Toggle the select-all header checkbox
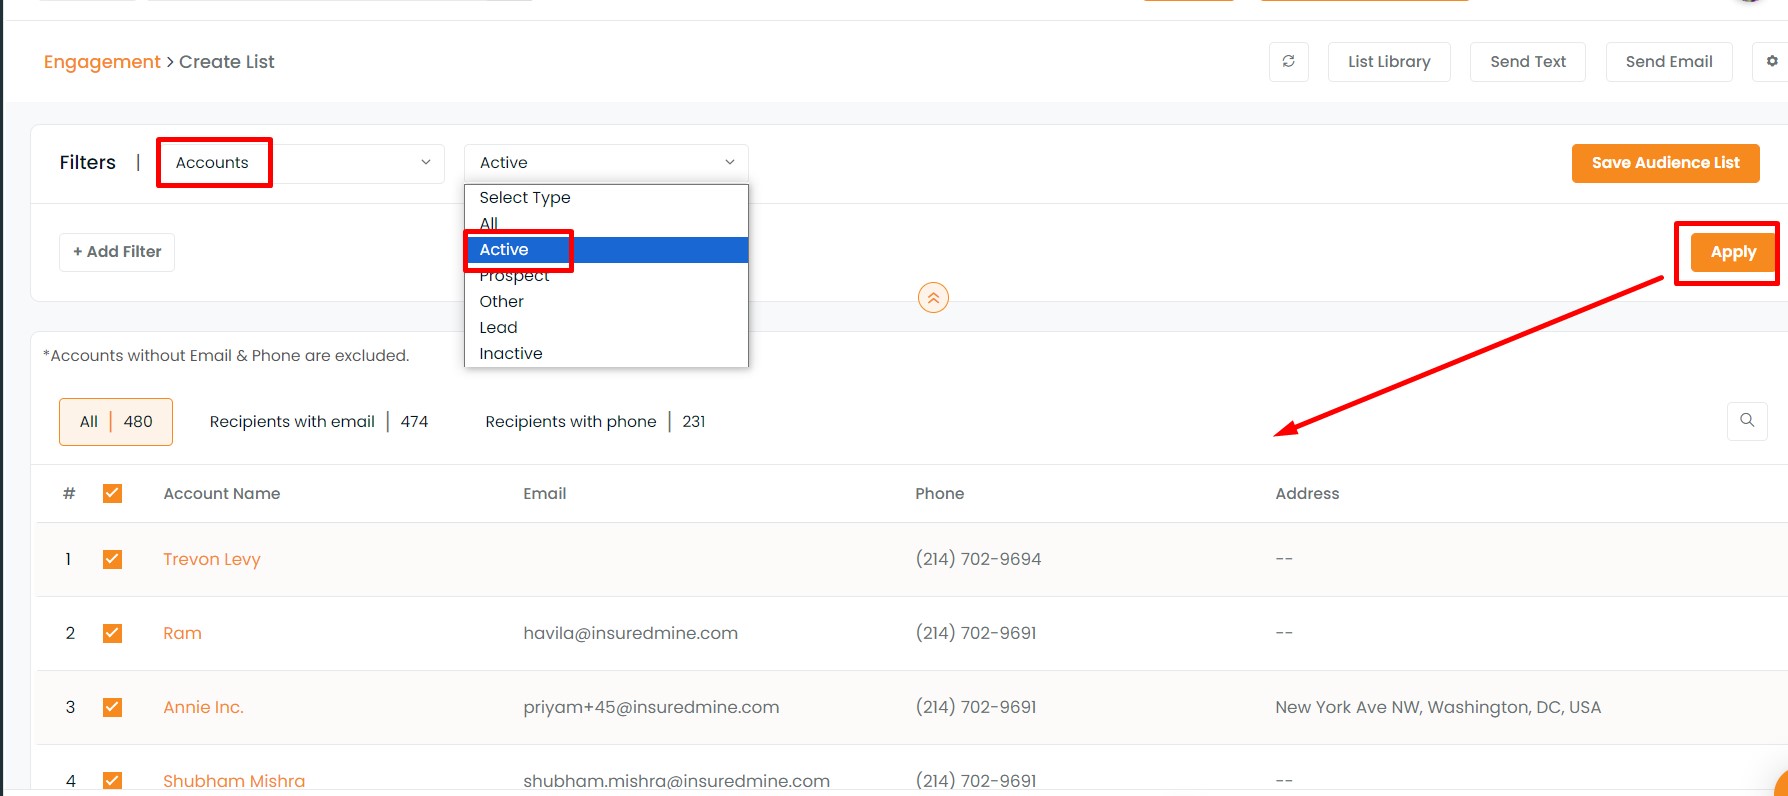1788x796 pixels. pos(112,493)
